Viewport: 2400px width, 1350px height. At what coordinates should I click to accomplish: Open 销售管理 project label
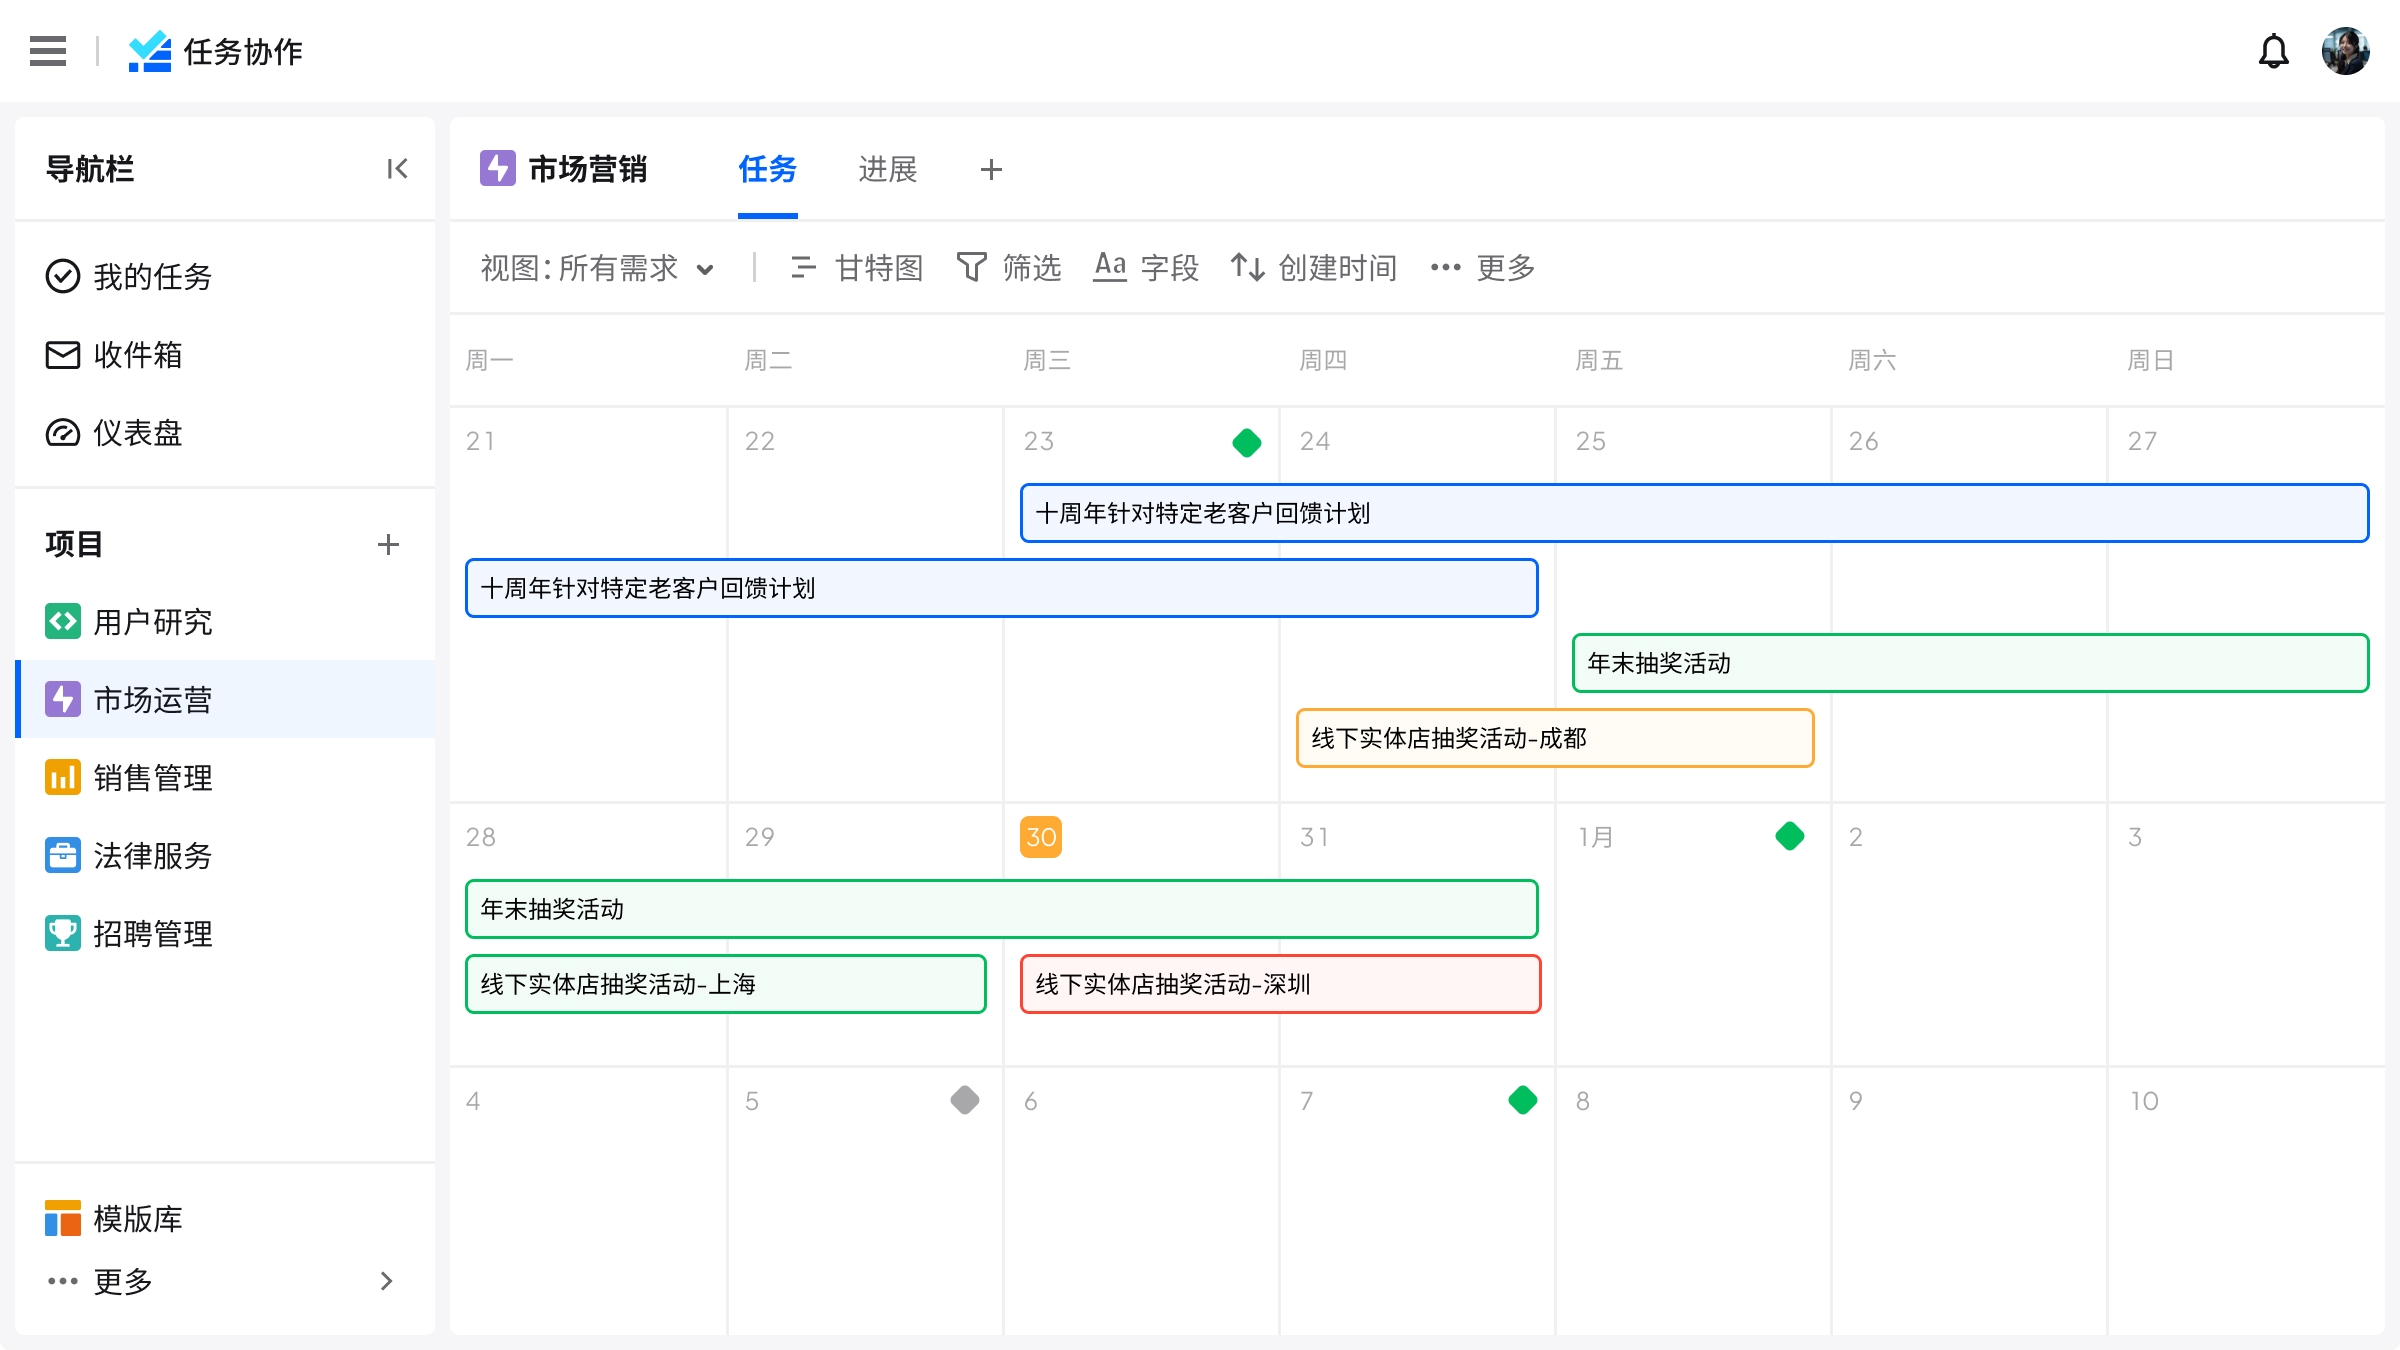(153, 777)
